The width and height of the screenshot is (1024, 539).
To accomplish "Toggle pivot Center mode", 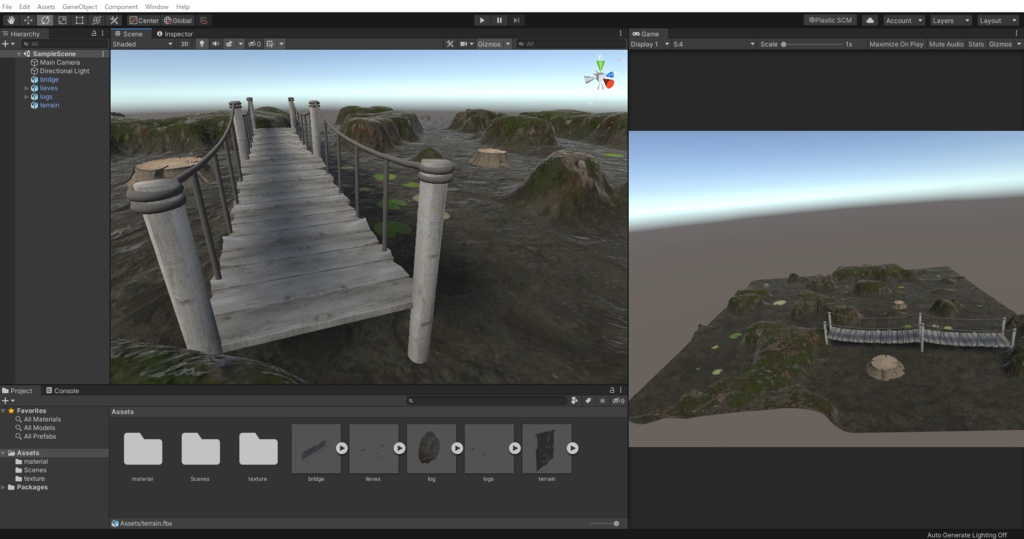I will 144,20.
